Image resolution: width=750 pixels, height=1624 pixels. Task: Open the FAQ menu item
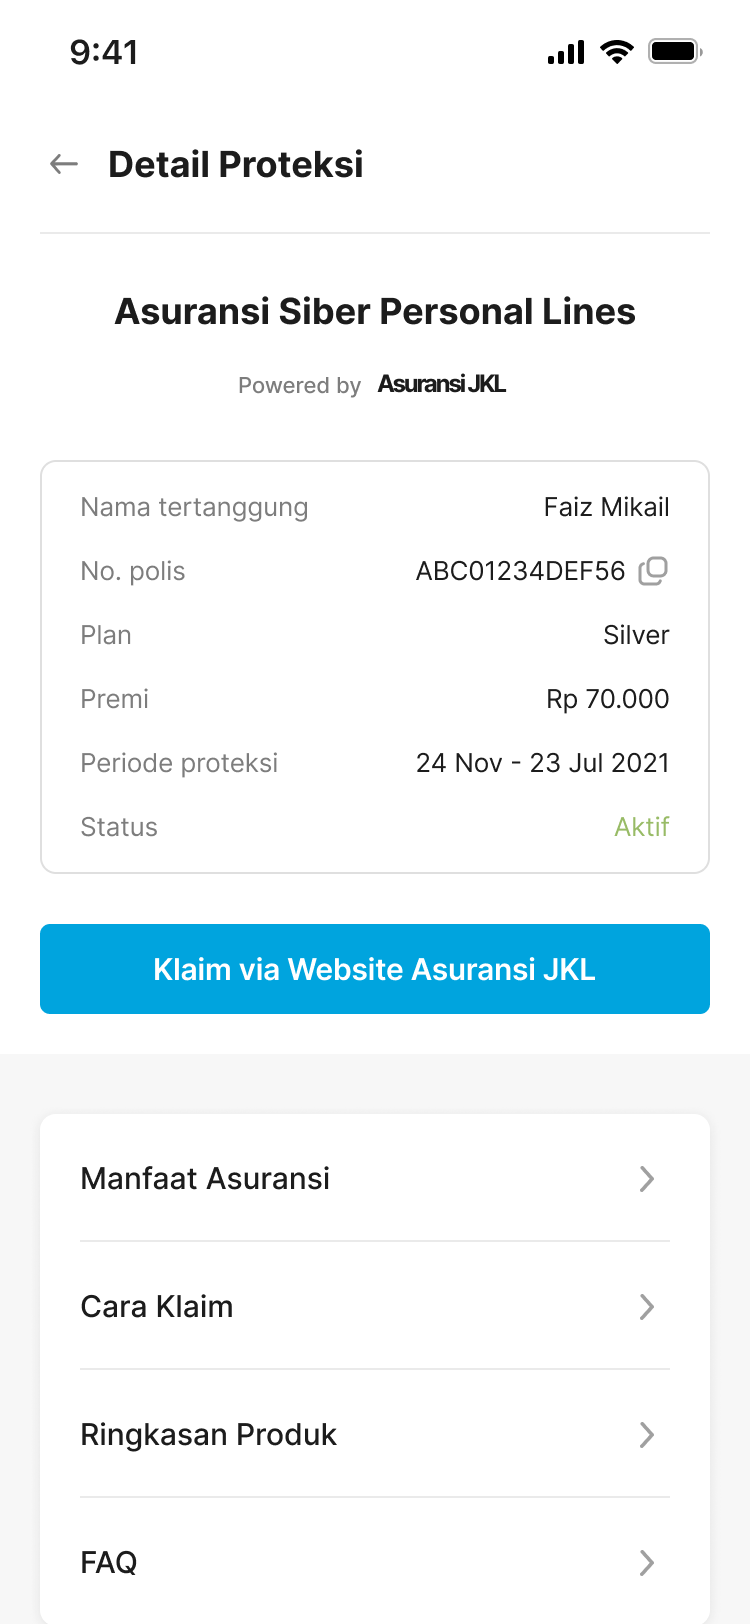click(109, 1563)
